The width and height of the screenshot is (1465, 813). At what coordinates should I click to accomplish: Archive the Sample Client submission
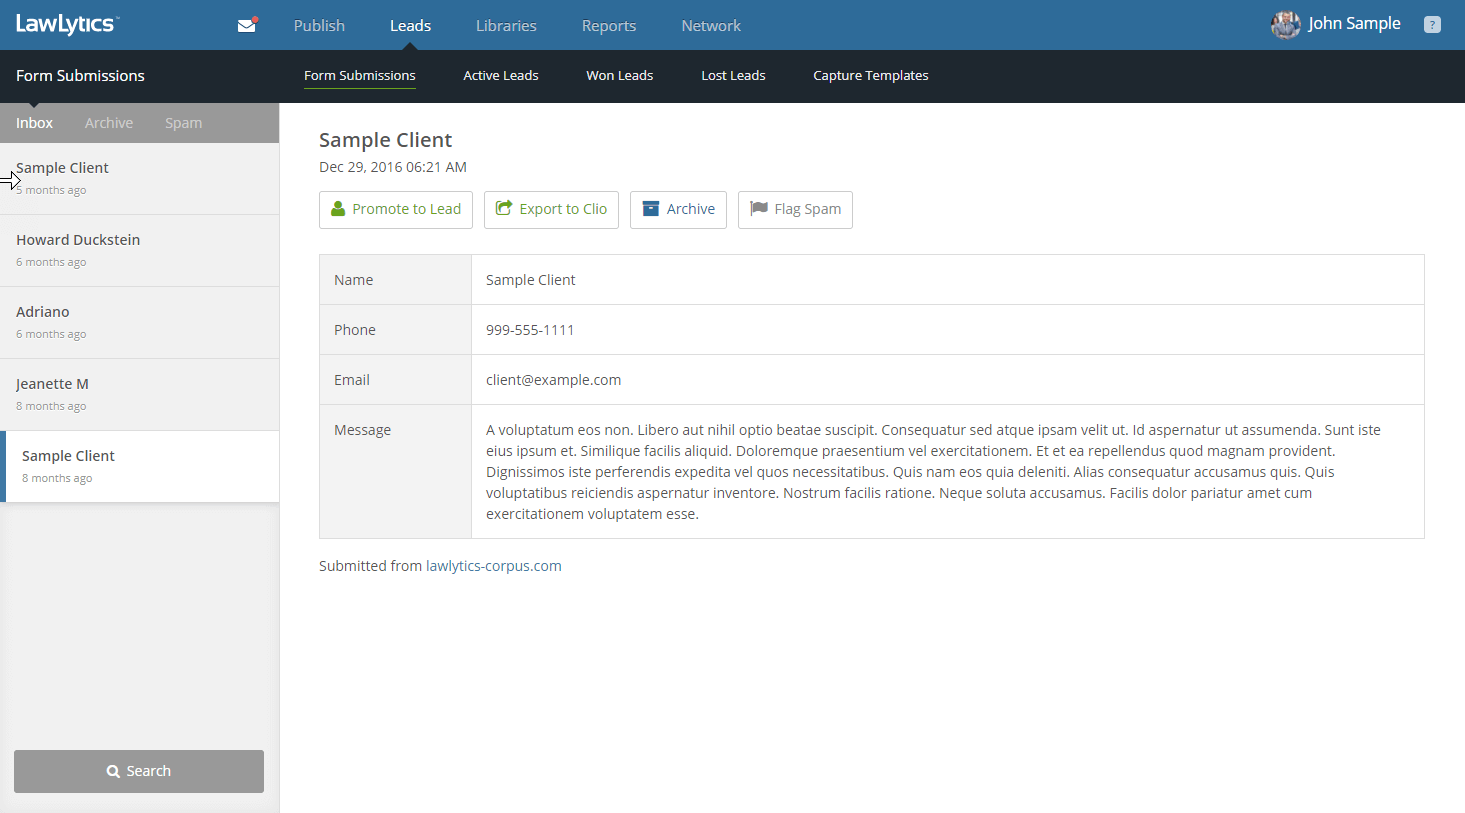point(678,209)
